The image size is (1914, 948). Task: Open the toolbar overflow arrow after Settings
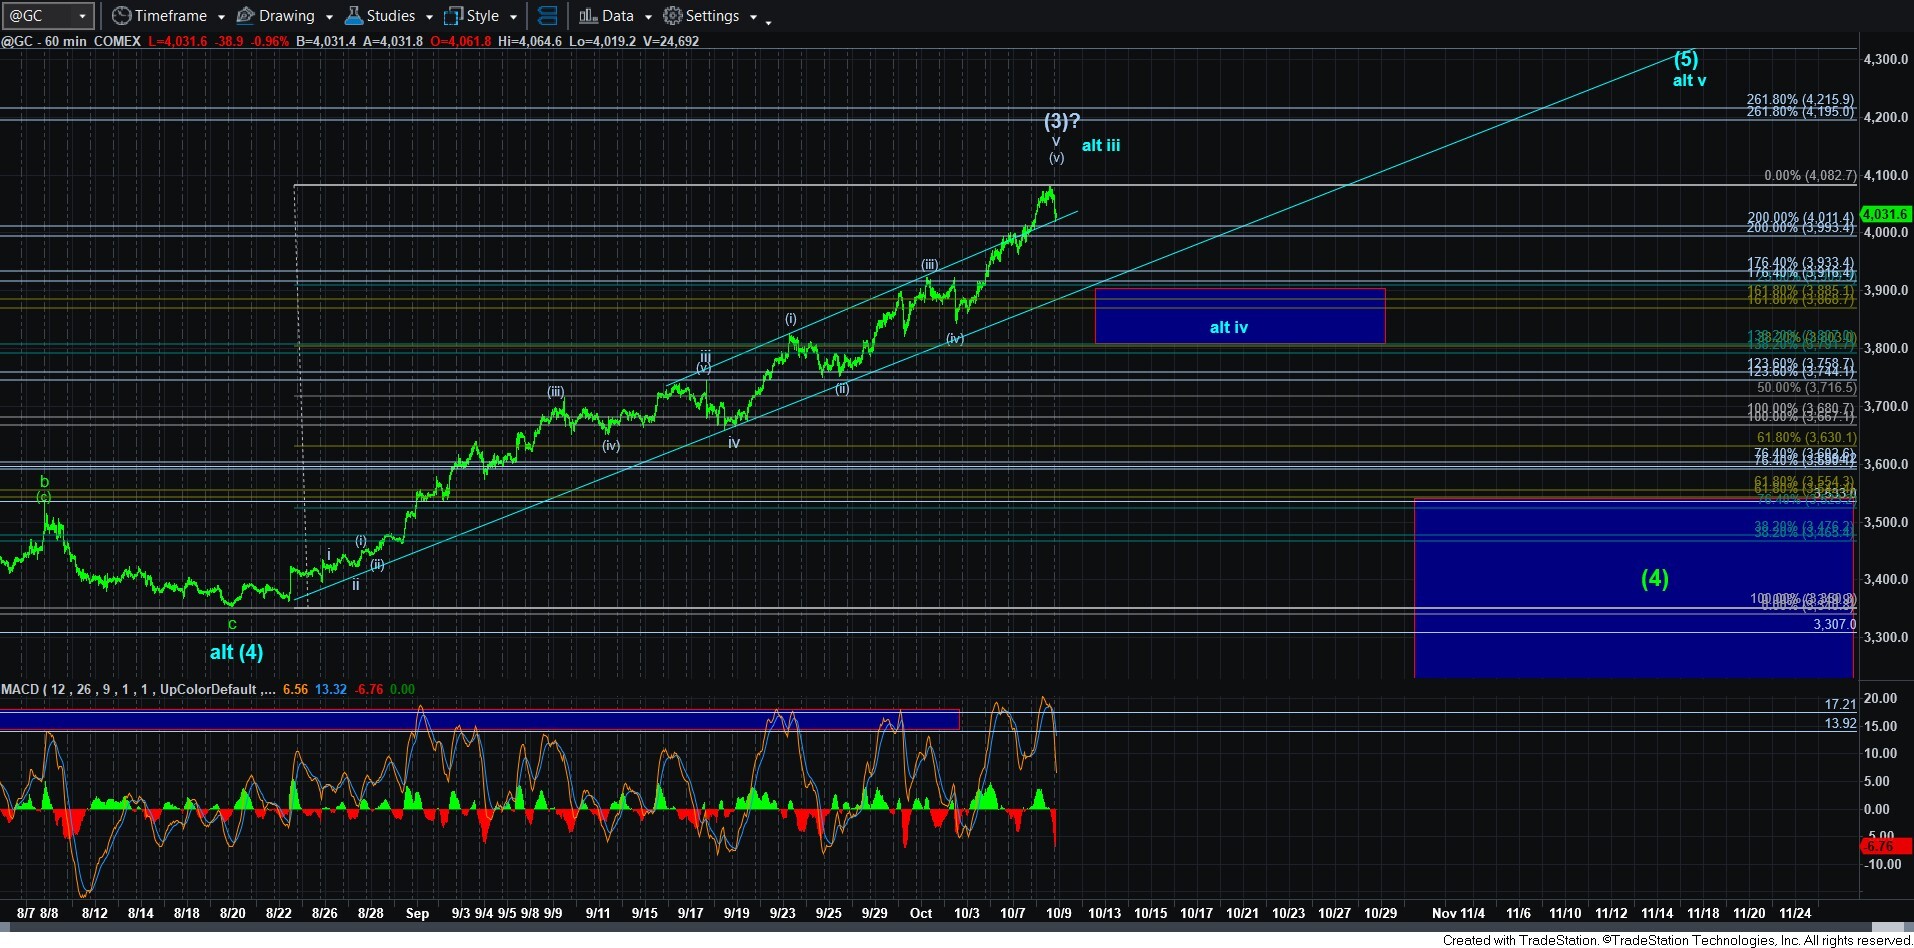pos(768,21)
